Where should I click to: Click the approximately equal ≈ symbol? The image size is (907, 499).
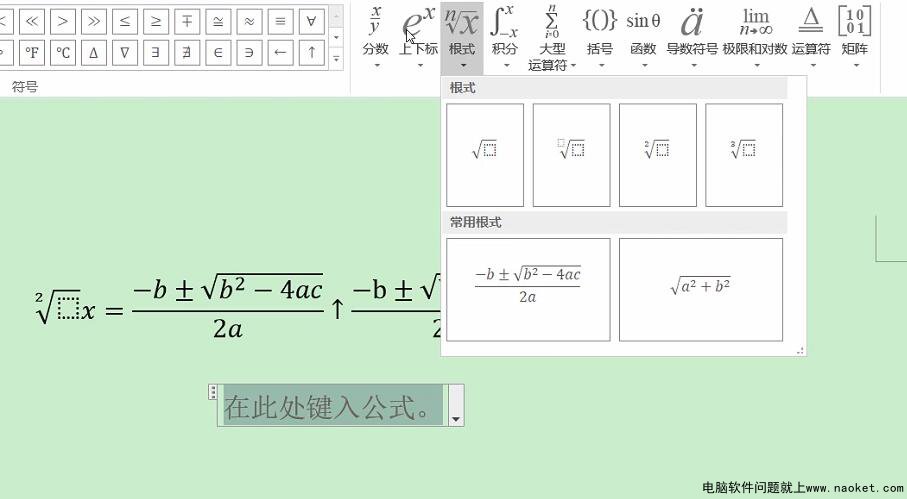click(x=249, y=21)
